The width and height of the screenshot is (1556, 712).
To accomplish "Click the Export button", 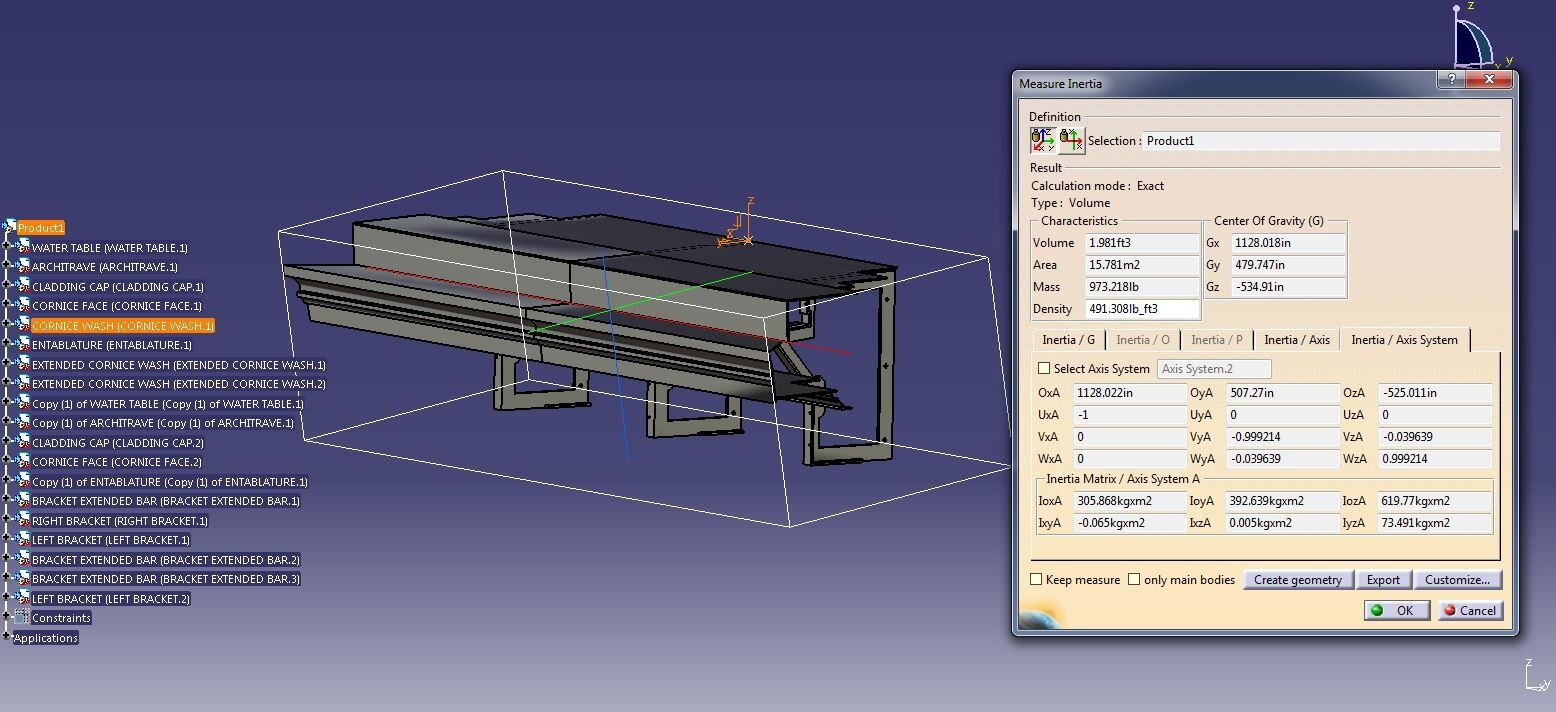I will [x=1383, y=580].
